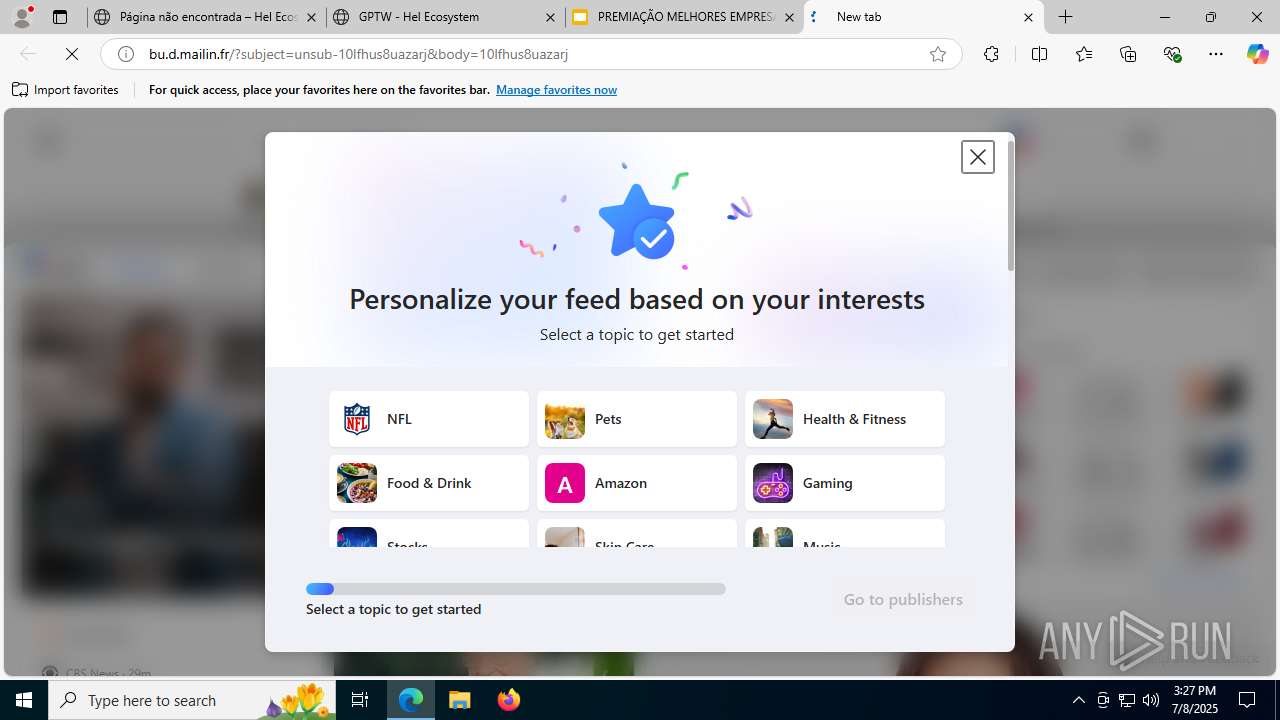This screenshot has width=1280, height=720.
Task: Open the Extensions puzzle icon
Action: [x=991, y=54]
